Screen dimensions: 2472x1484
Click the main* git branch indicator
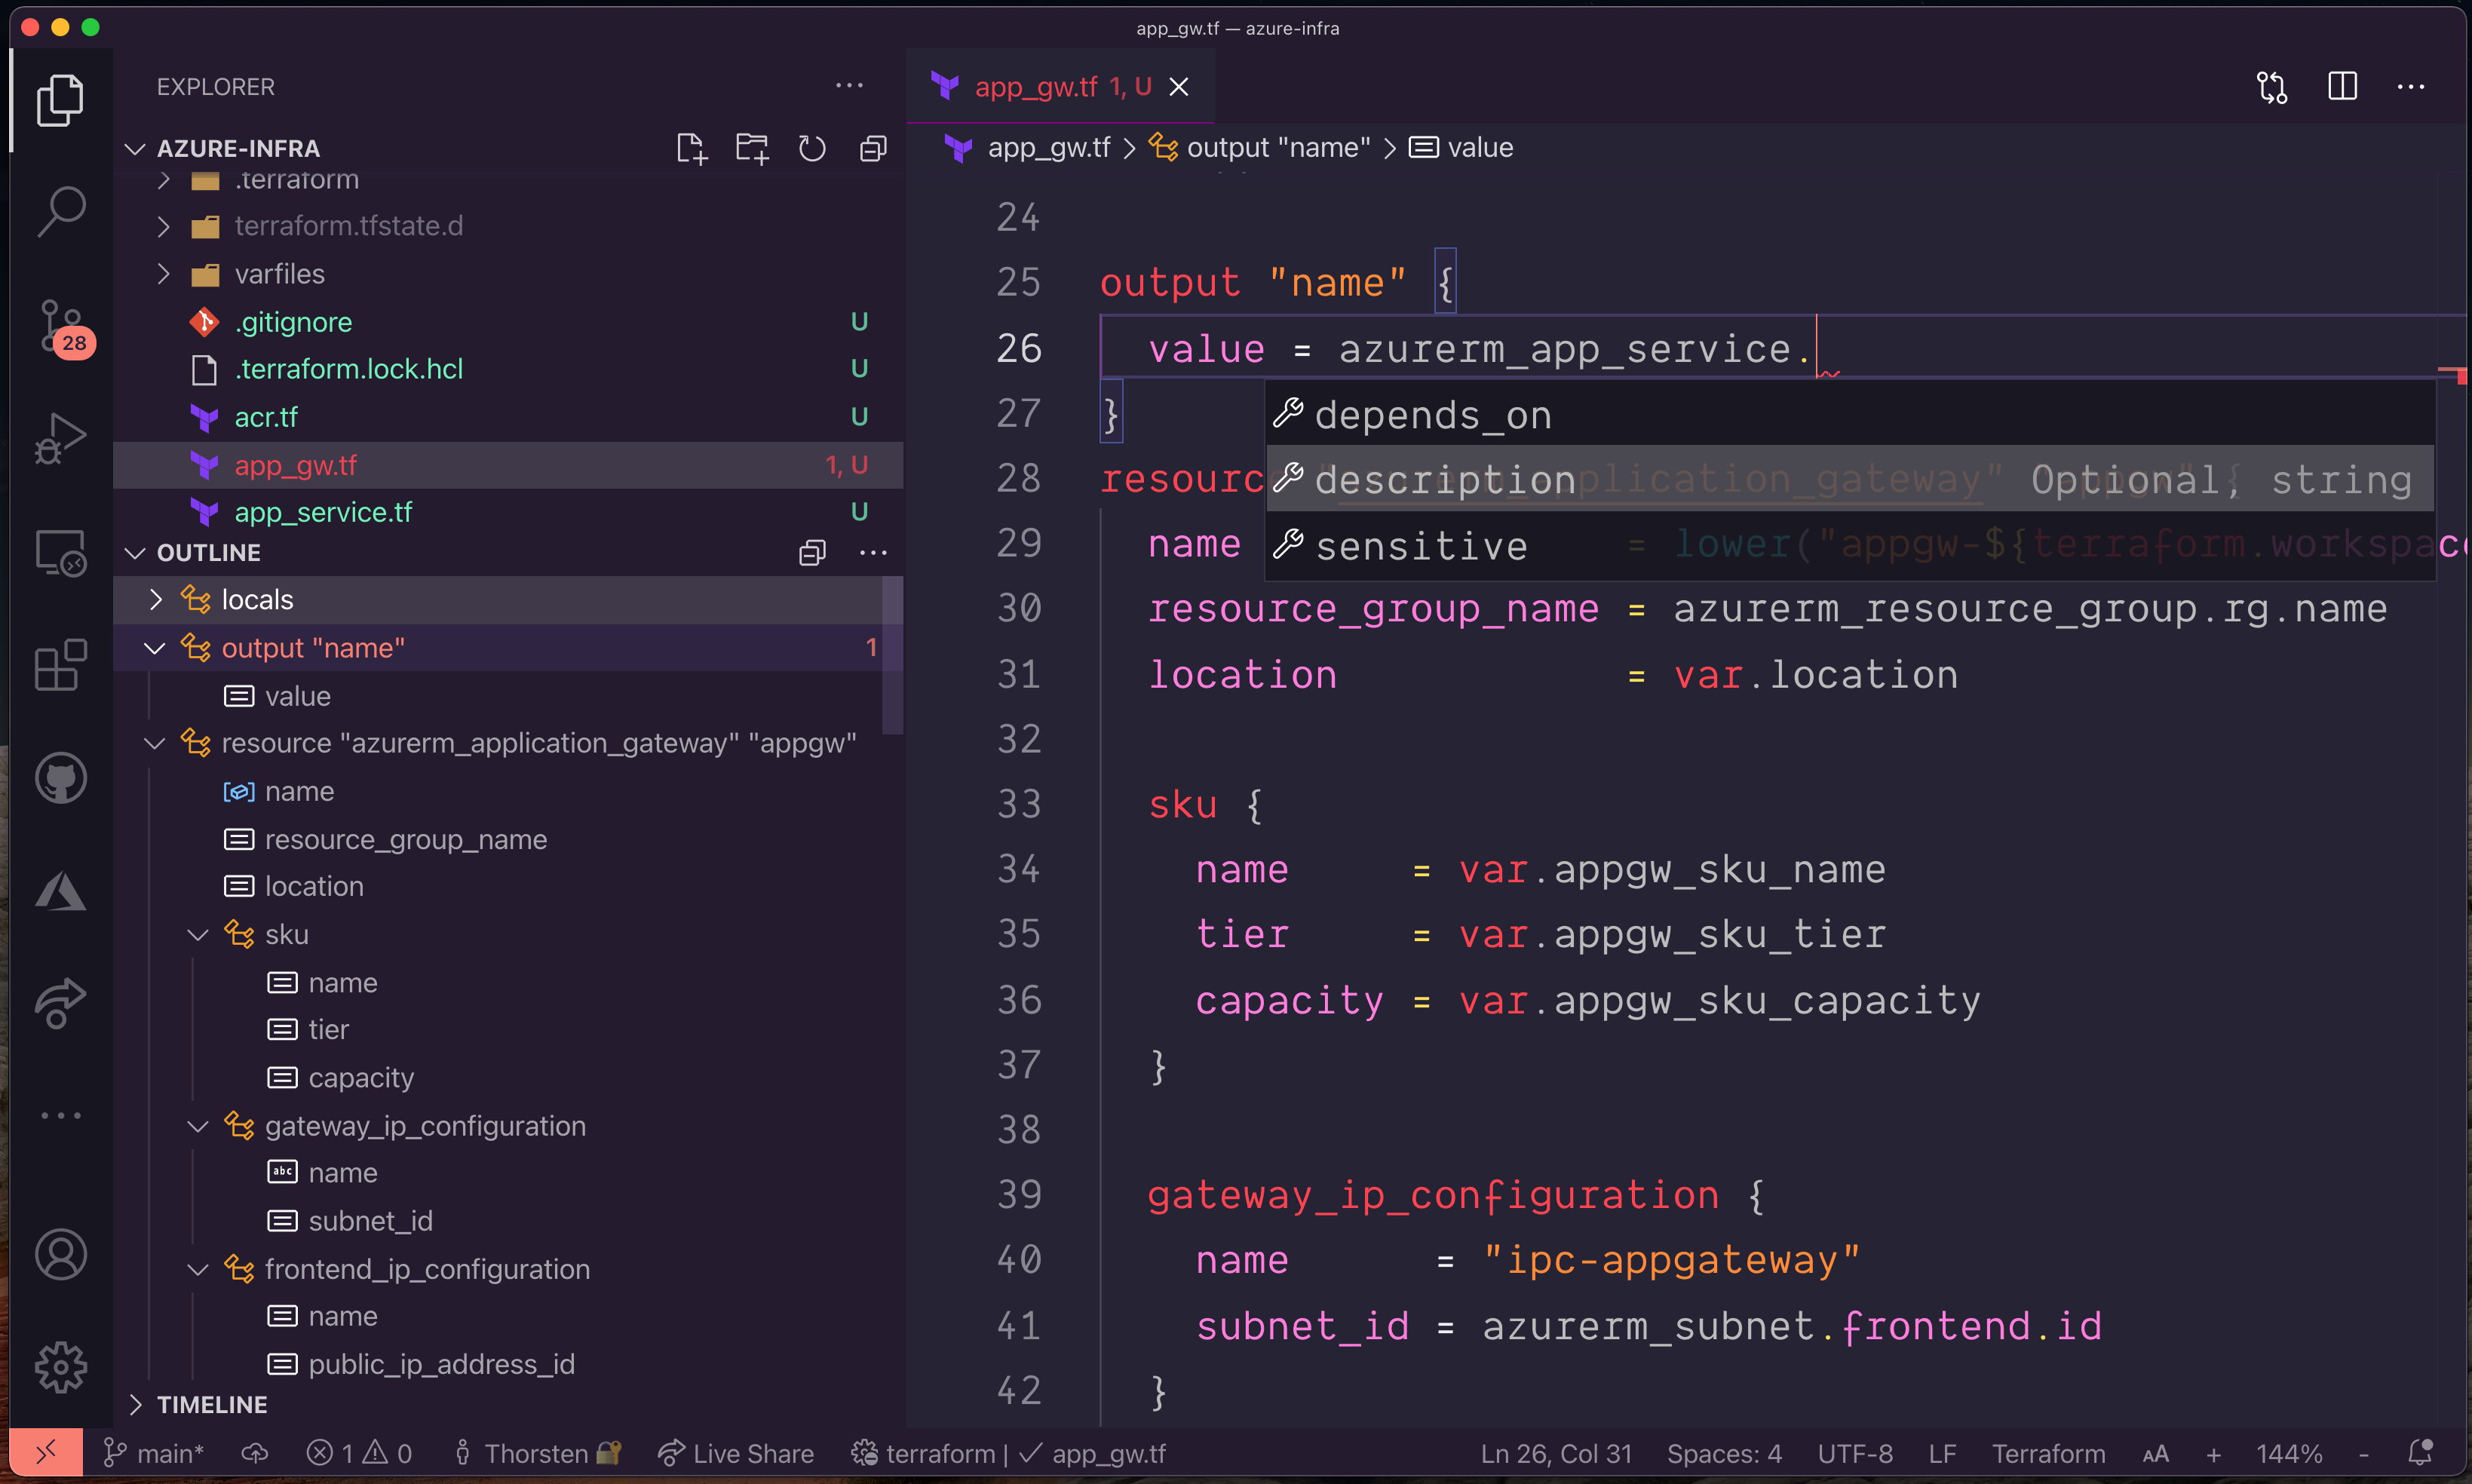(x=155, y=1453)
